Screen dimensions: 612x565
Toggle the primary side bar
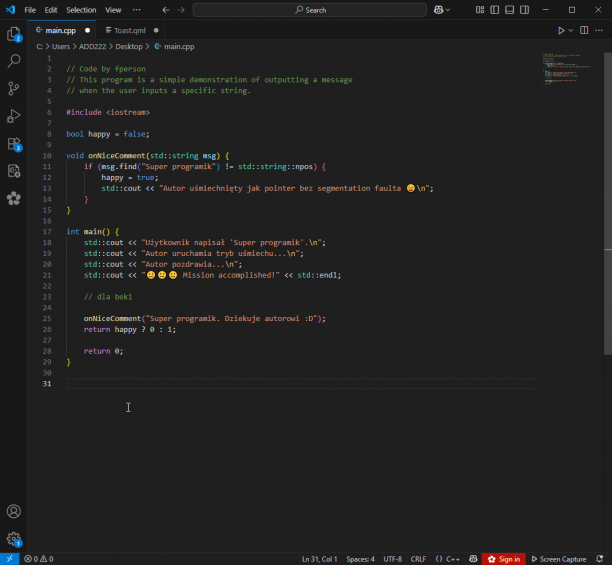[x=495, y=10]
